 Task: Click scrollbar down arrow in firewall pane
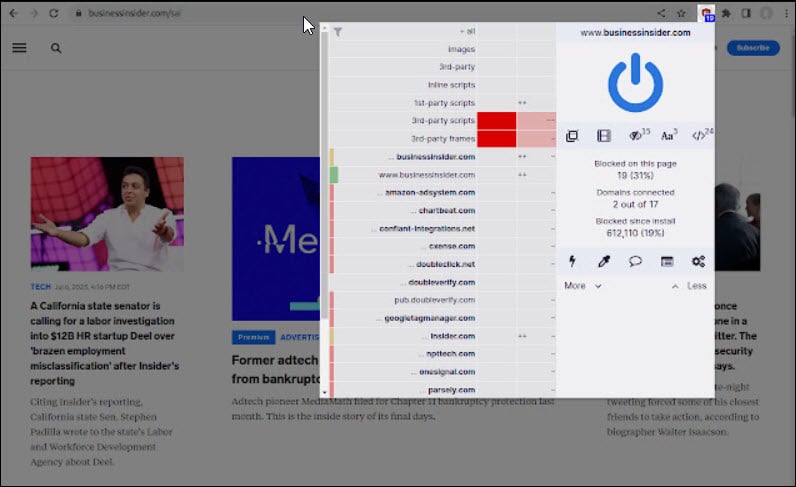pyautogui.click(x=324, y=393)
